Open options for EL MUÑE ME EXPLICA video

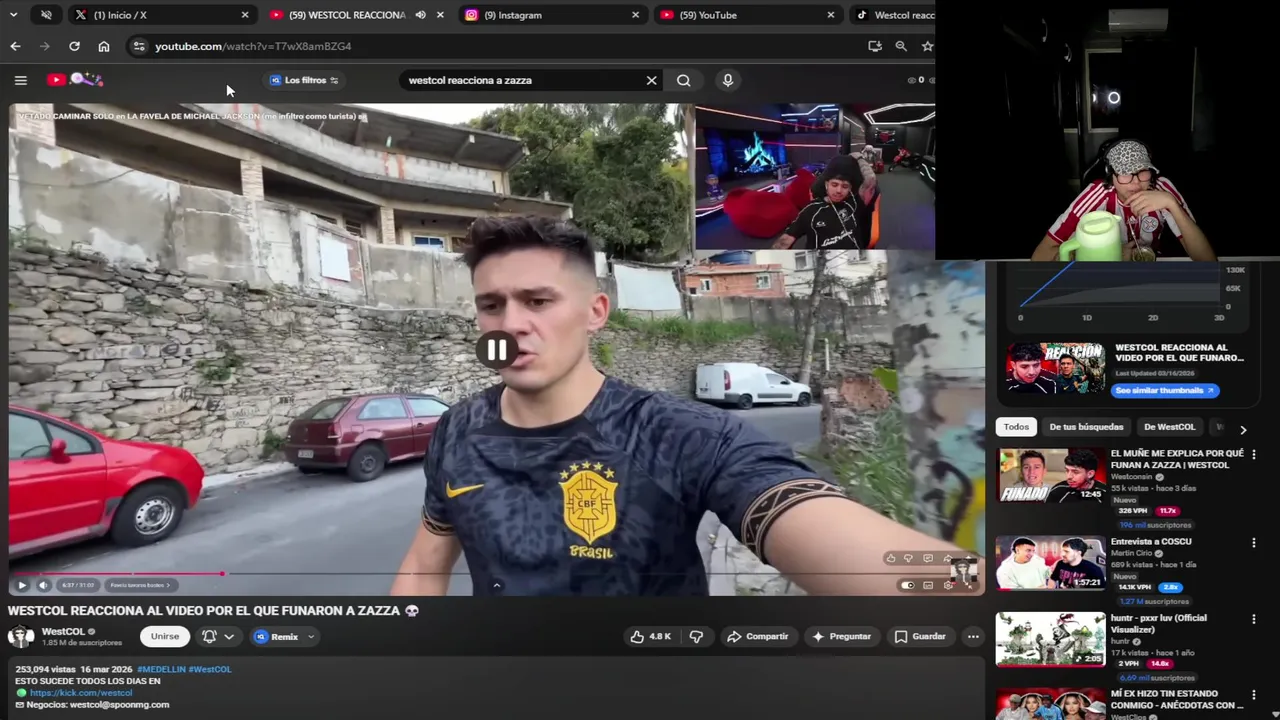pyautogui.click(x=1253, y=455)
